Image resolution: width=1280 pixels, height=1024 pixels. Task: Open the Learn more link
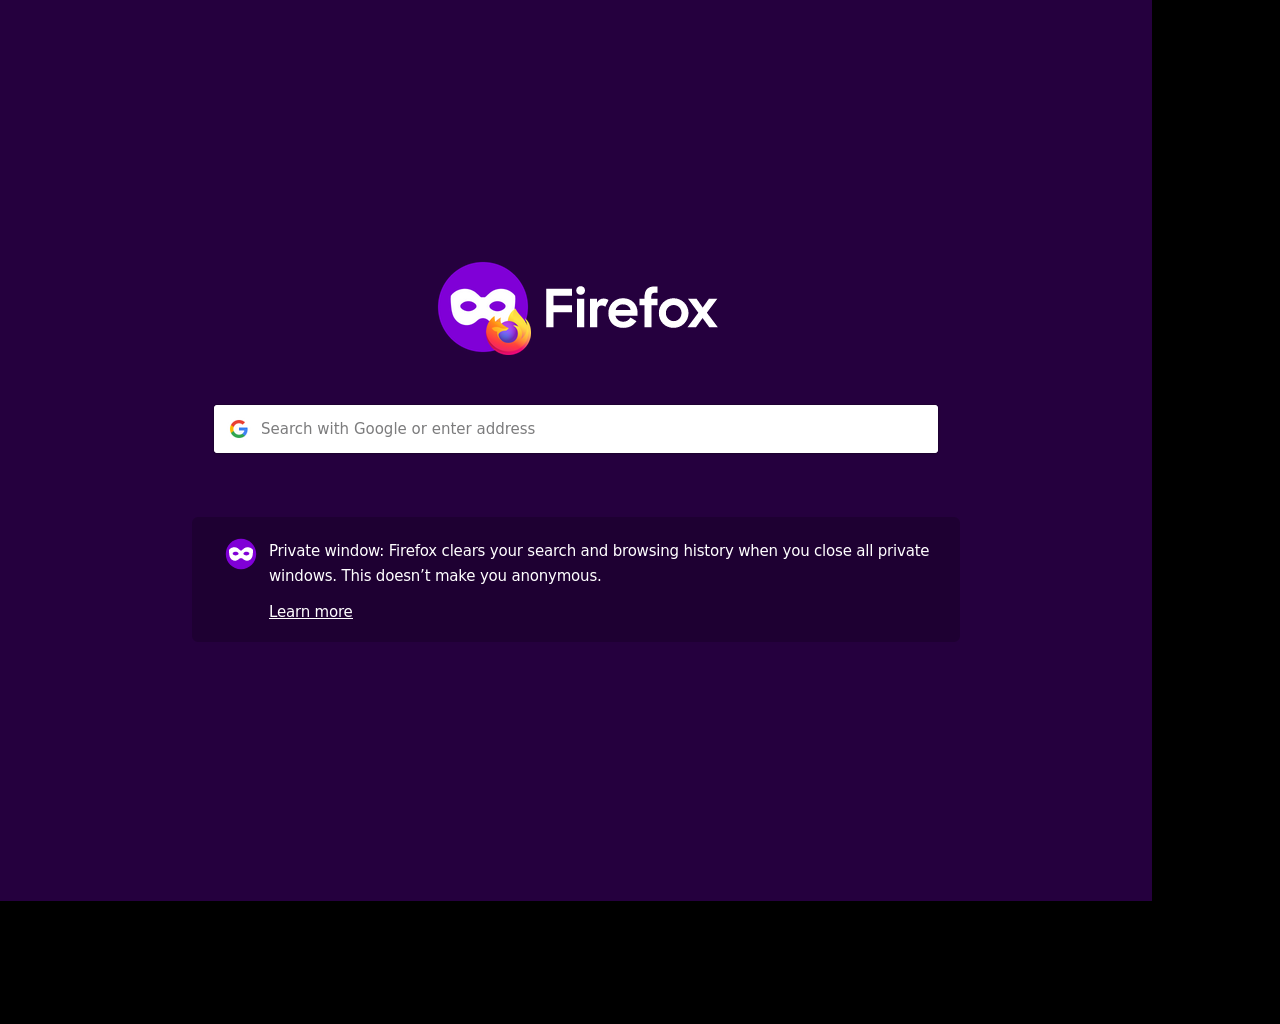pyautogui.click(x=311, y=612)
